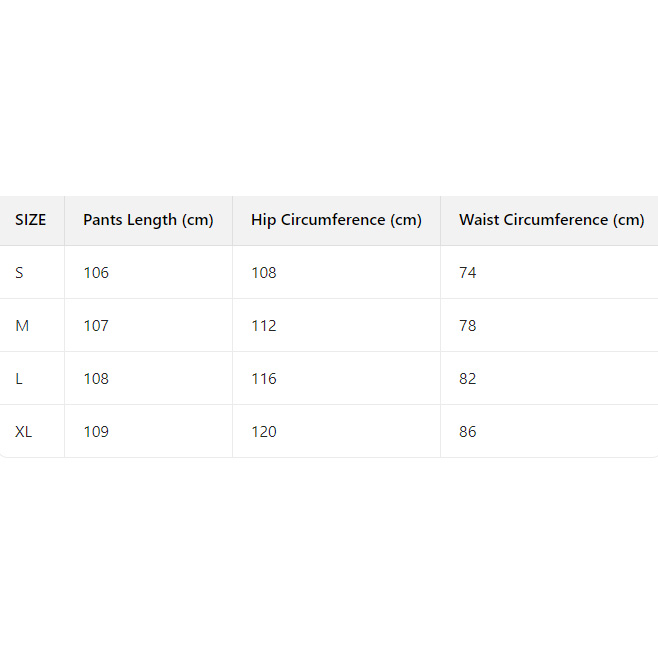Click the Hip Circumference (cm) header
The image size is (658, 658).
336,220
